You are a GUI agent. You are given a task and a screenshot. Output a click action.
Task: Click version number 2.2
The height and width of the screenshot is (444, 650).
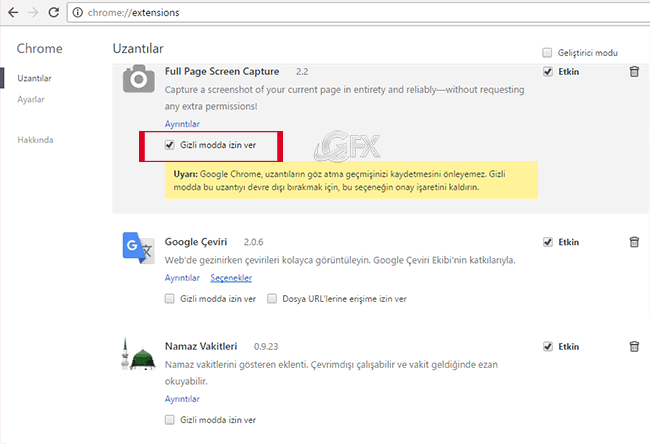(x=302, y=72)
